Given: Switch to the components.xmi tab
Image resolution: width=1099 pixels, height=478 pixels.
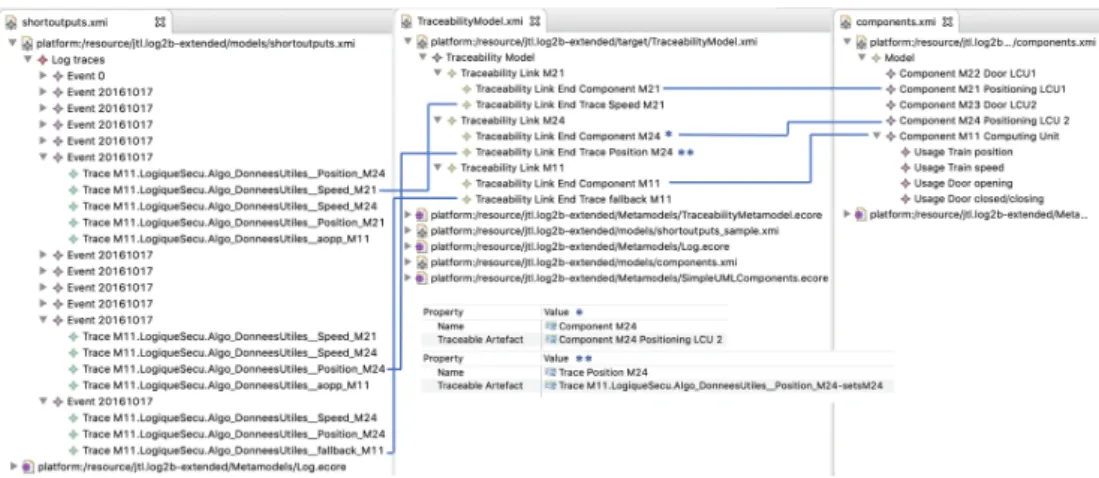Looking at the screenshot, I should tap(897, 22).
